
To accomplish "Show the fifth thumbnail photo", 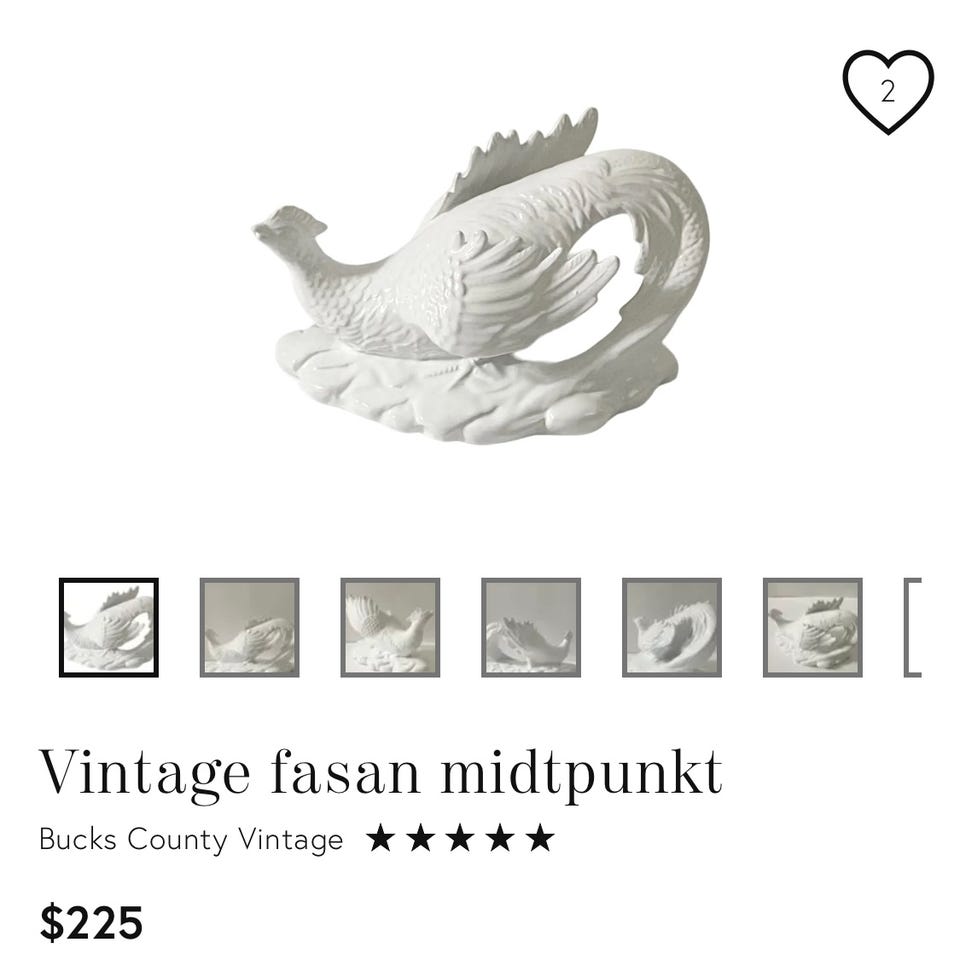I will coord(672,628).
